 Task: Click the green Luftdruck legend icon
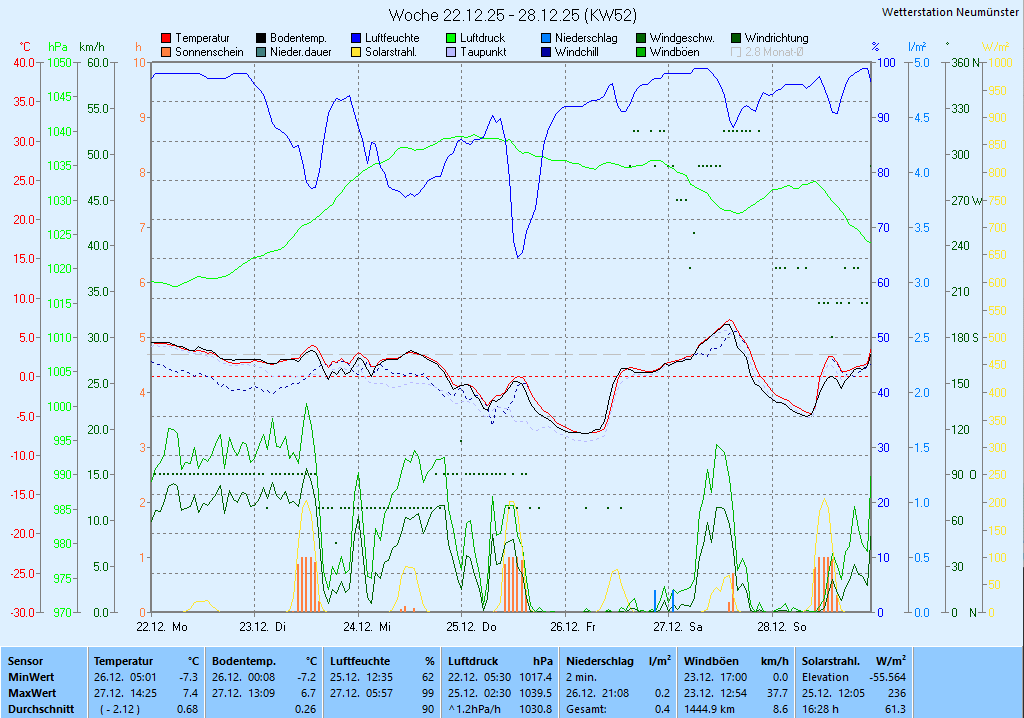point(451,38)
